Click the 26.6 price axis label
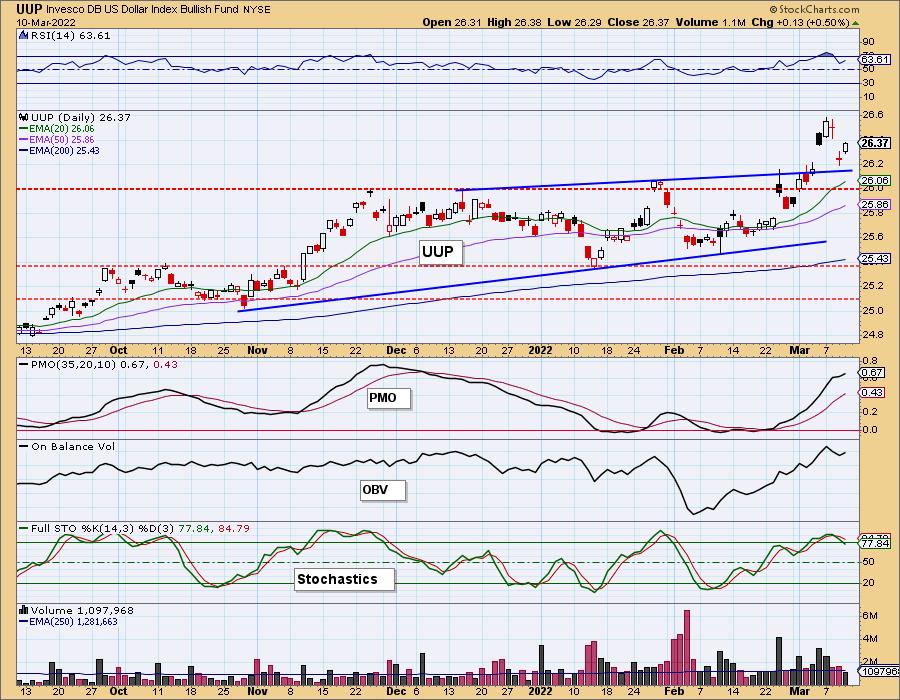Viewport: 900px width, 700px height. coord(873,115)
